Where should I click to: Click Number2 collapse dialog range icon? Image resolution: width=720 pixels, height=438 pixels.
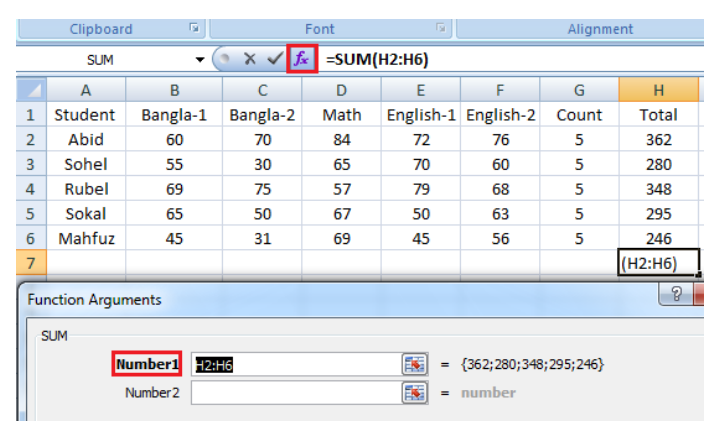tap(414, 393)
